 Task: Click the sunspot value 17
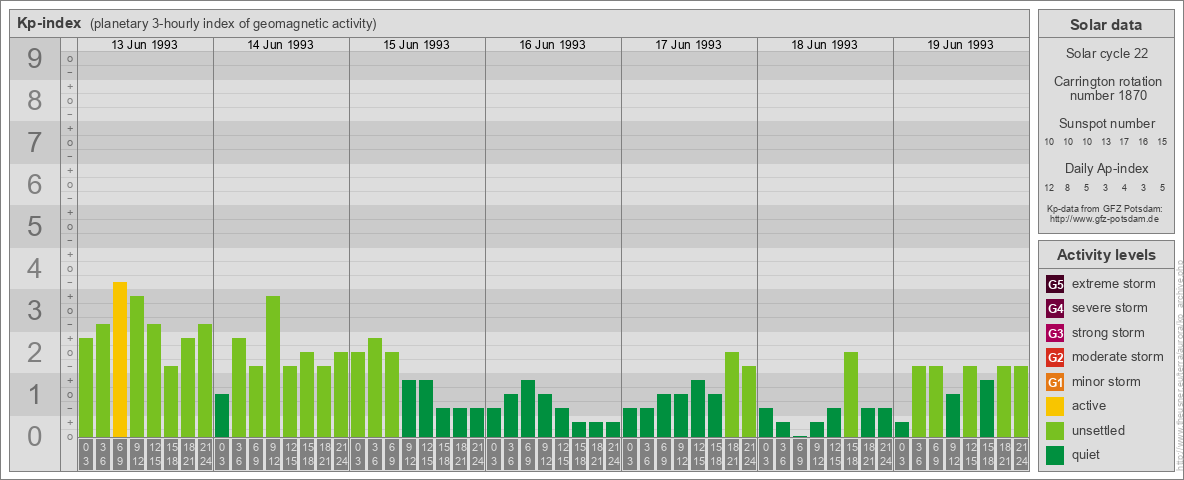coord(1124,142)
